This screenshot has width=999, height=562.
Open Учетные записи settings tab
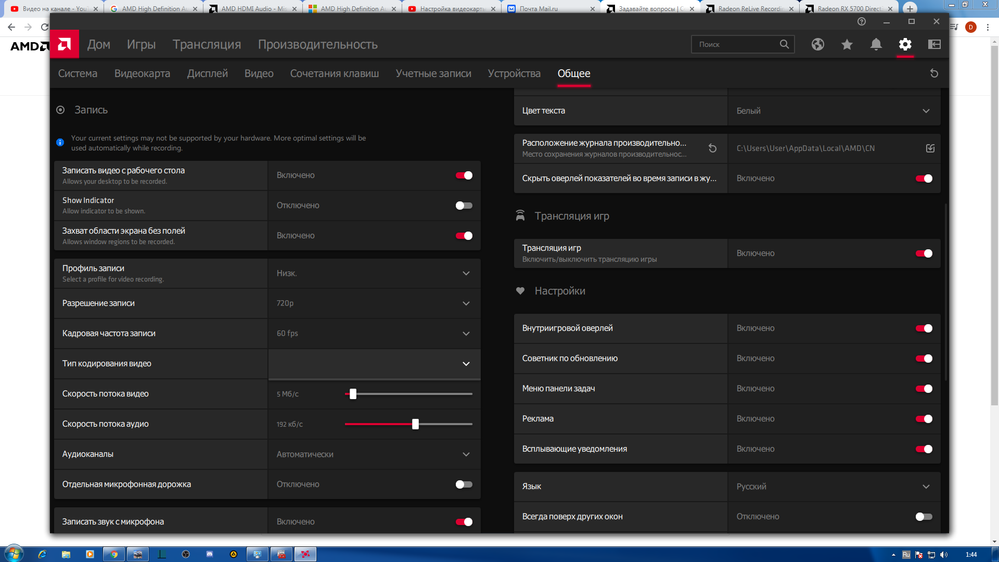click(433, 73)
